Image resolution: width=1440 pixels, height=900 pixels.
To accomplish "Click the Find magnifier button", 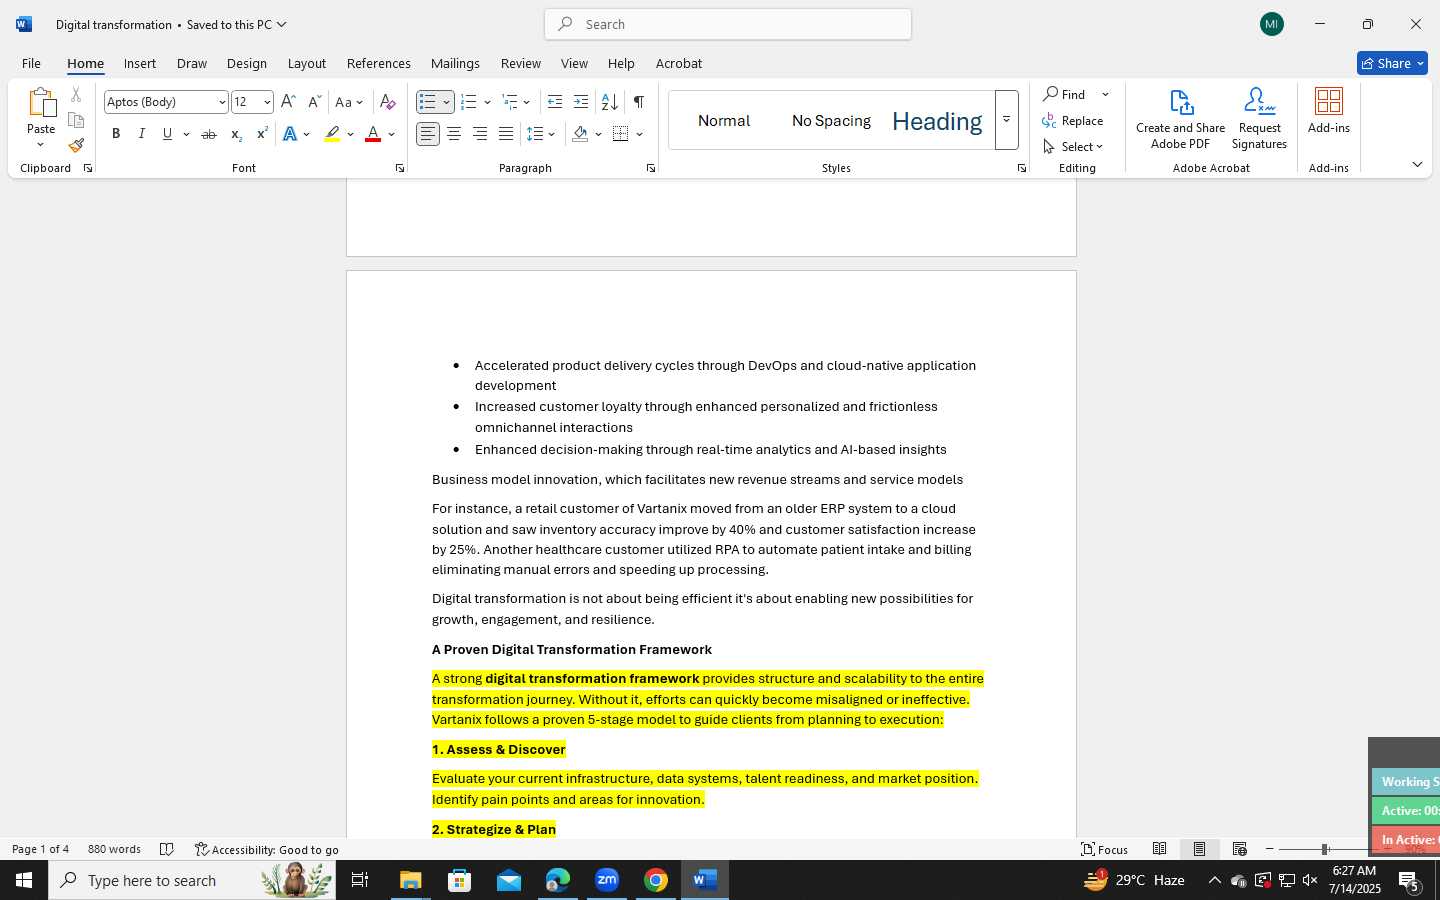I will [x=1065, y=94].
